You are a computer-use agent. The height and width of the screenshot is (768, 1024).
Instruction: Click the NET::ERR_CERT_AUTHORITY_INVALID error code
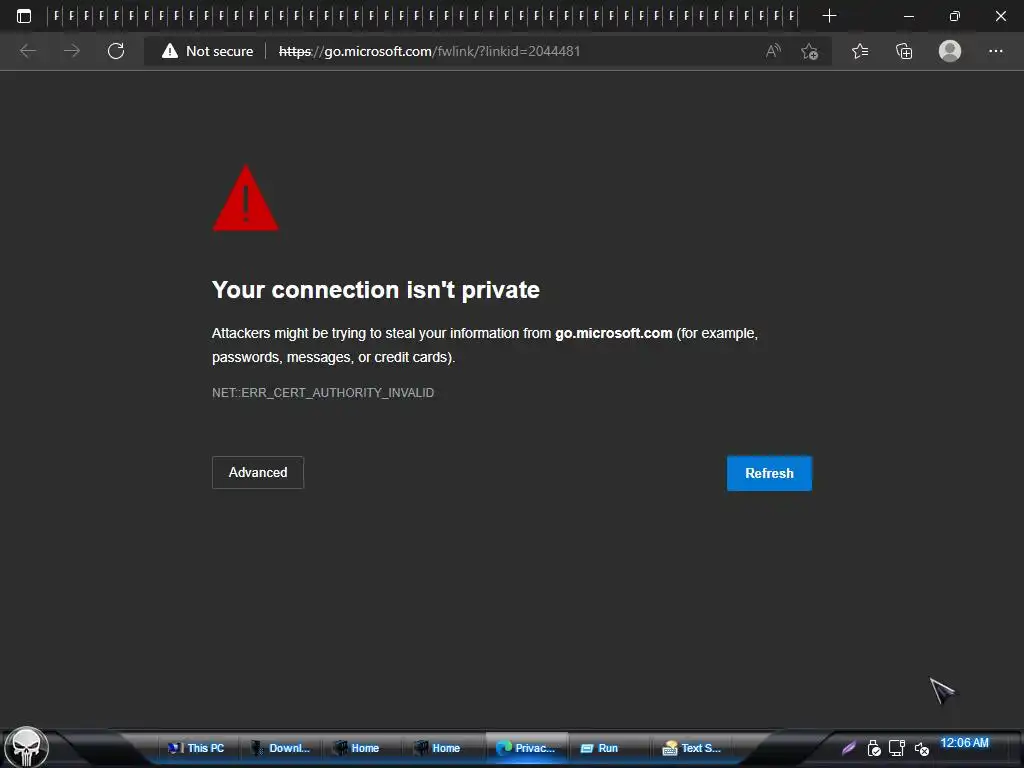pyautogui.click(x=323, y=392)
